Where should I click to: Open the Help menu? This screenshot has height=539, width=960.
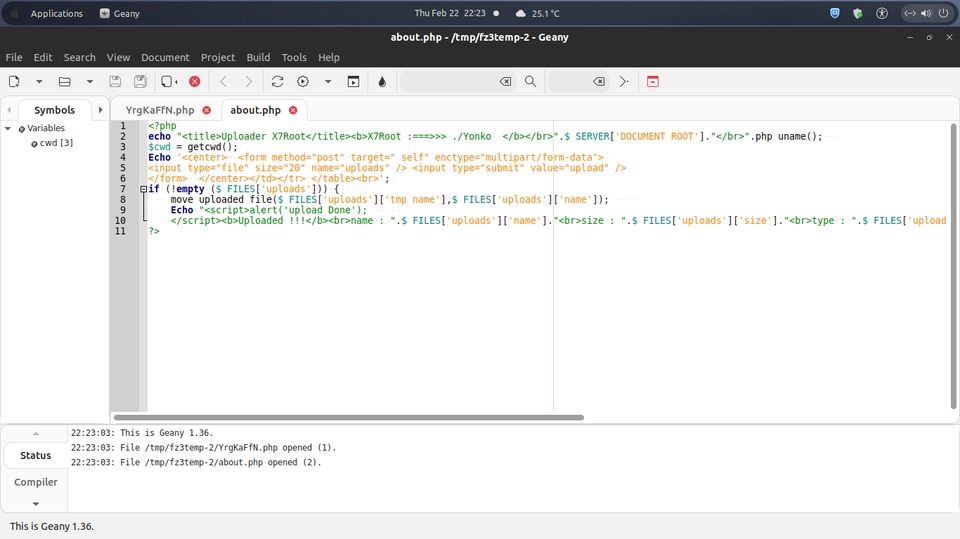[329, 57]
